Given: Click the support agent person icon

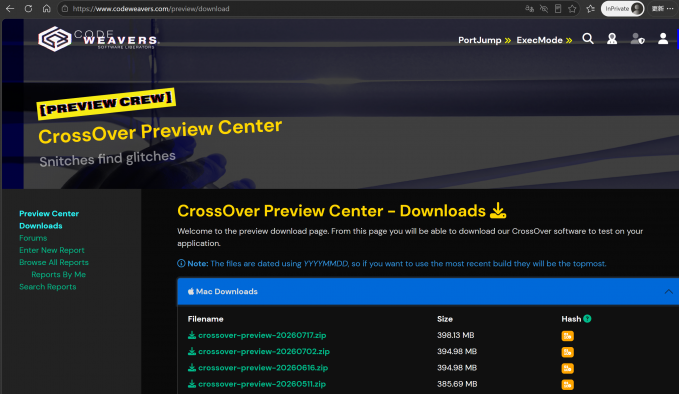Looking at the screenshot, I should (612, 39).
